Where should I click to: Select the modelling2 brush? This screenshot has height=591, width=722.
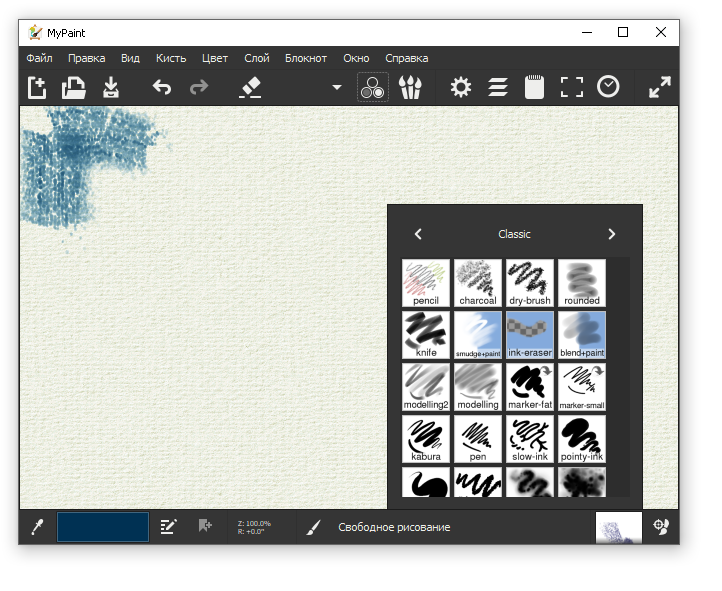(x=426, y=387)
